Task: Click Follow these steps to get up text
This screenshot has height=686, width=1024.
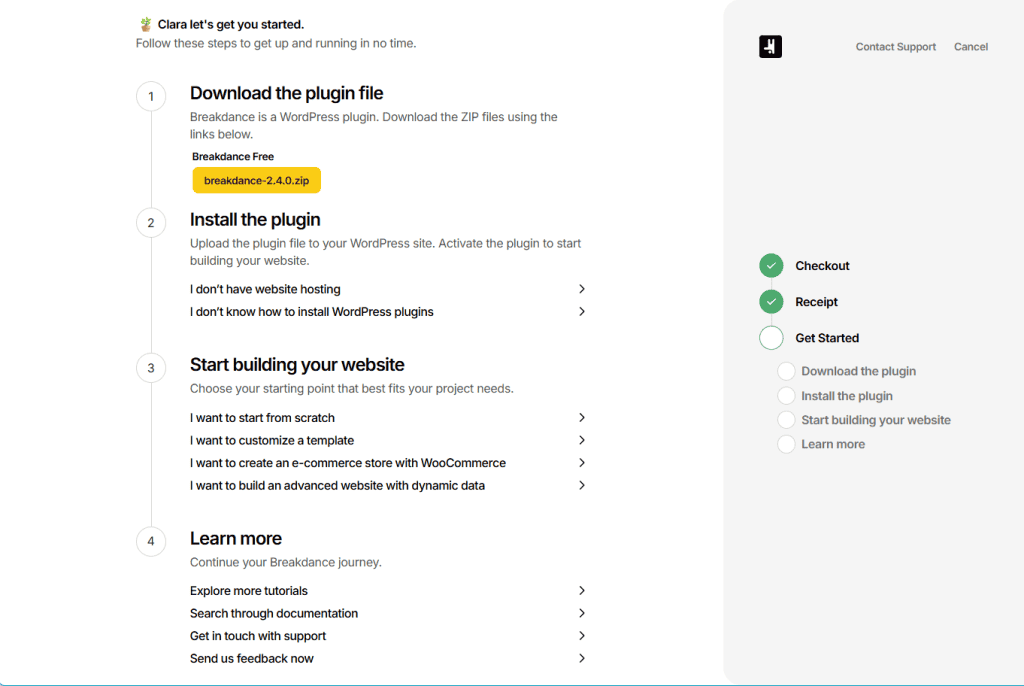Action: point(276,43)
